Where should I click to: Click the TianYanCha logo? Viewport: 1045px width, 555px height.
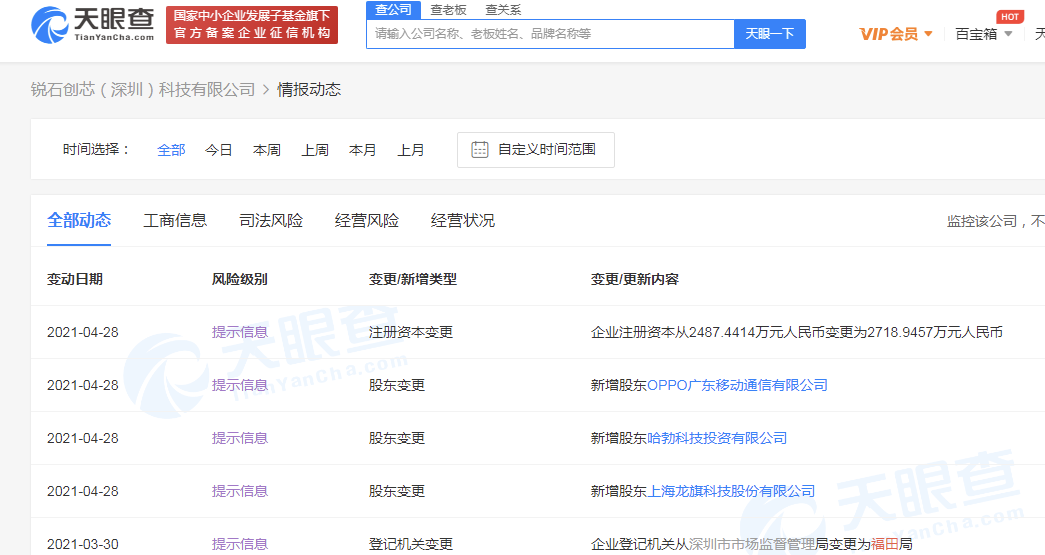pyautogui.click(x=93, y=25)
